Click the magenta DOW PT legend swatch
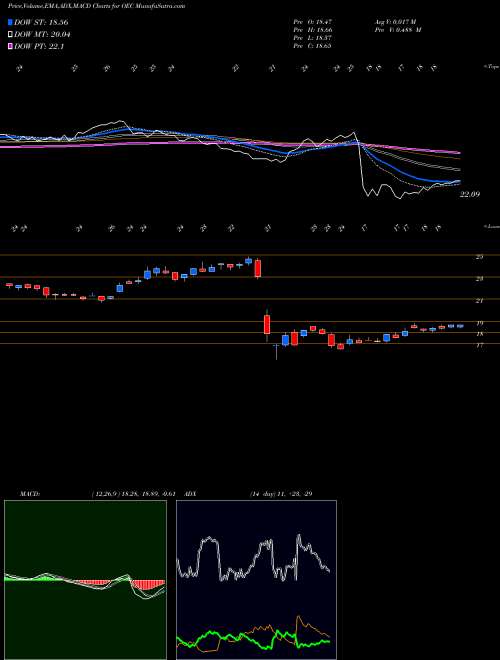 tap(11, 47)
